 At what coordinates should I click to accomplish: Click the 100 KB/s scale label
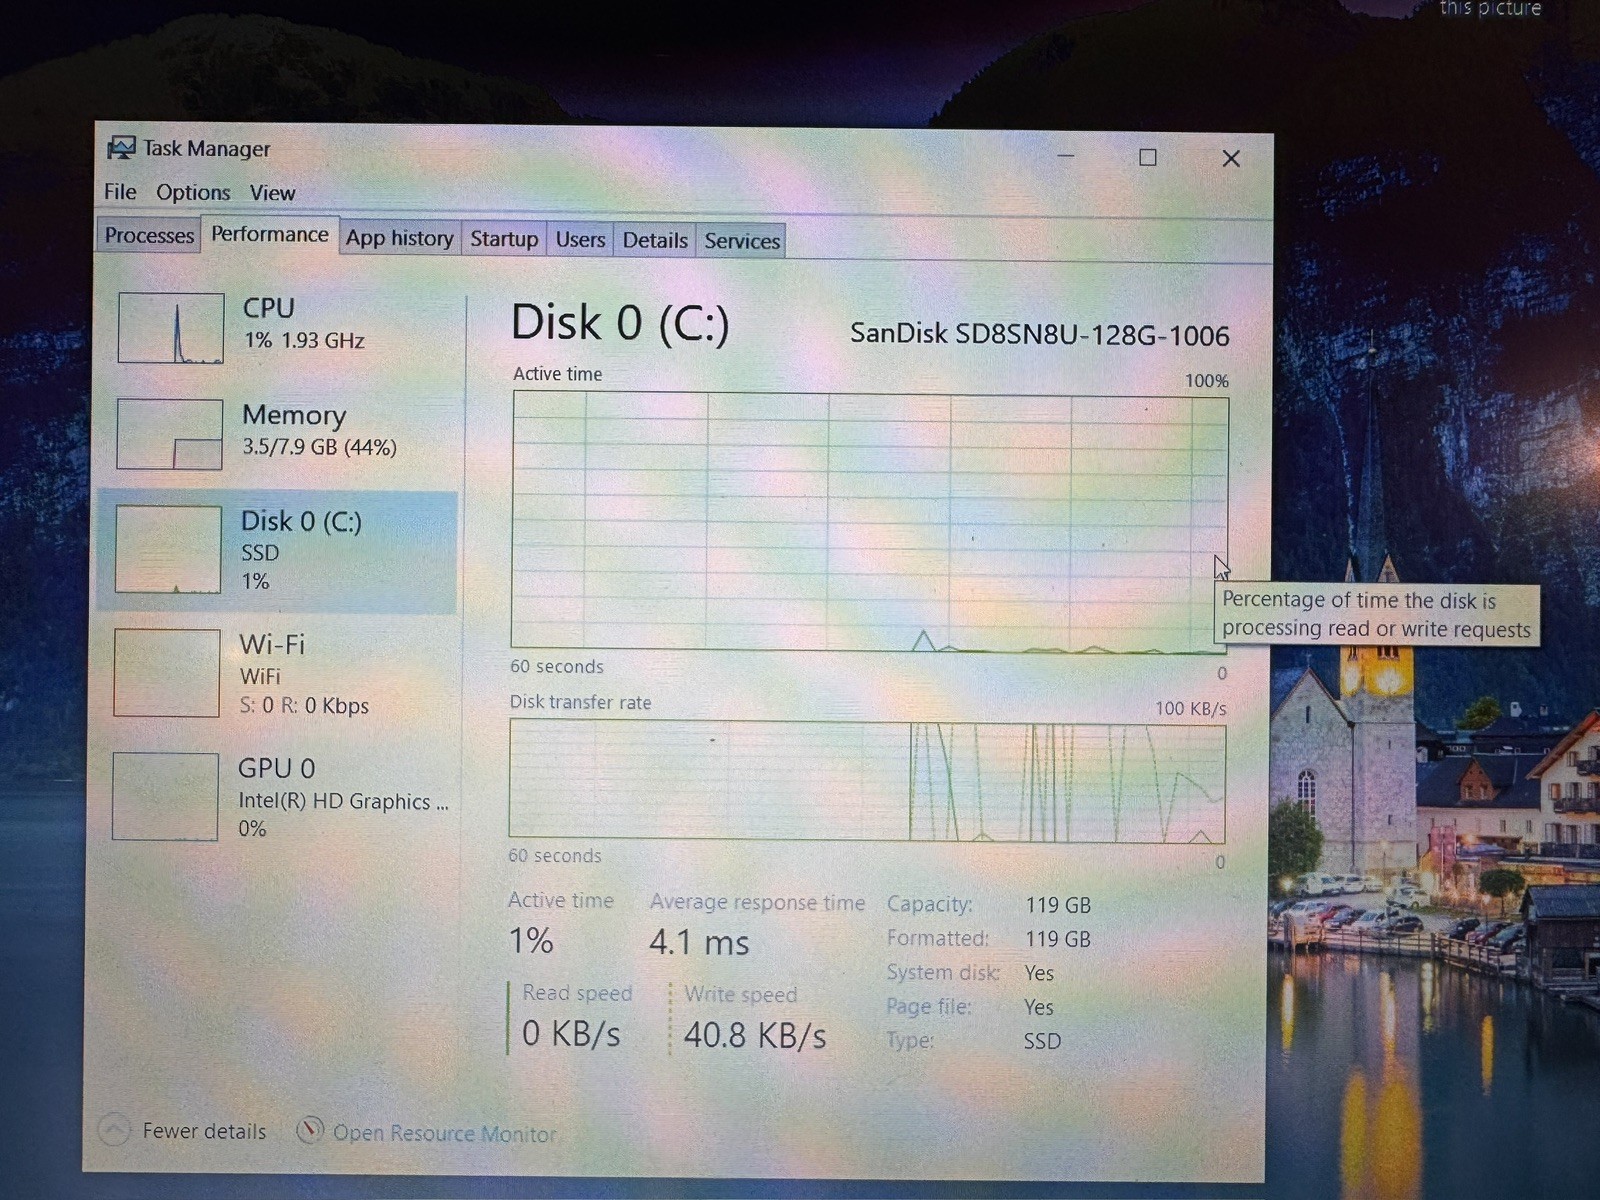1190,708
